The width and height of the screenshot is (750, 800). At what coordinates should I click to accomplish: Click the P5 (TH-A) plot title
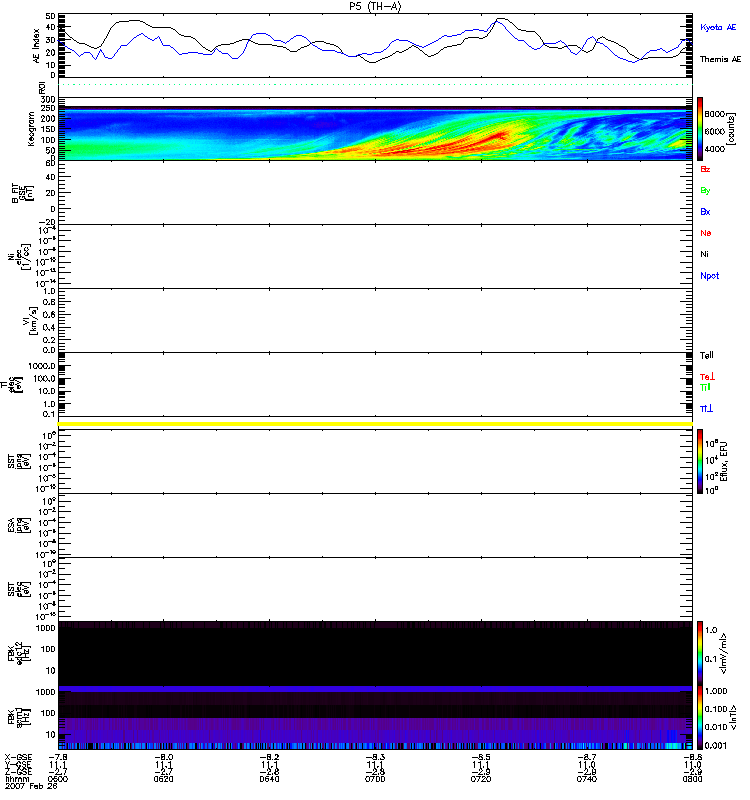click(375, 6)
